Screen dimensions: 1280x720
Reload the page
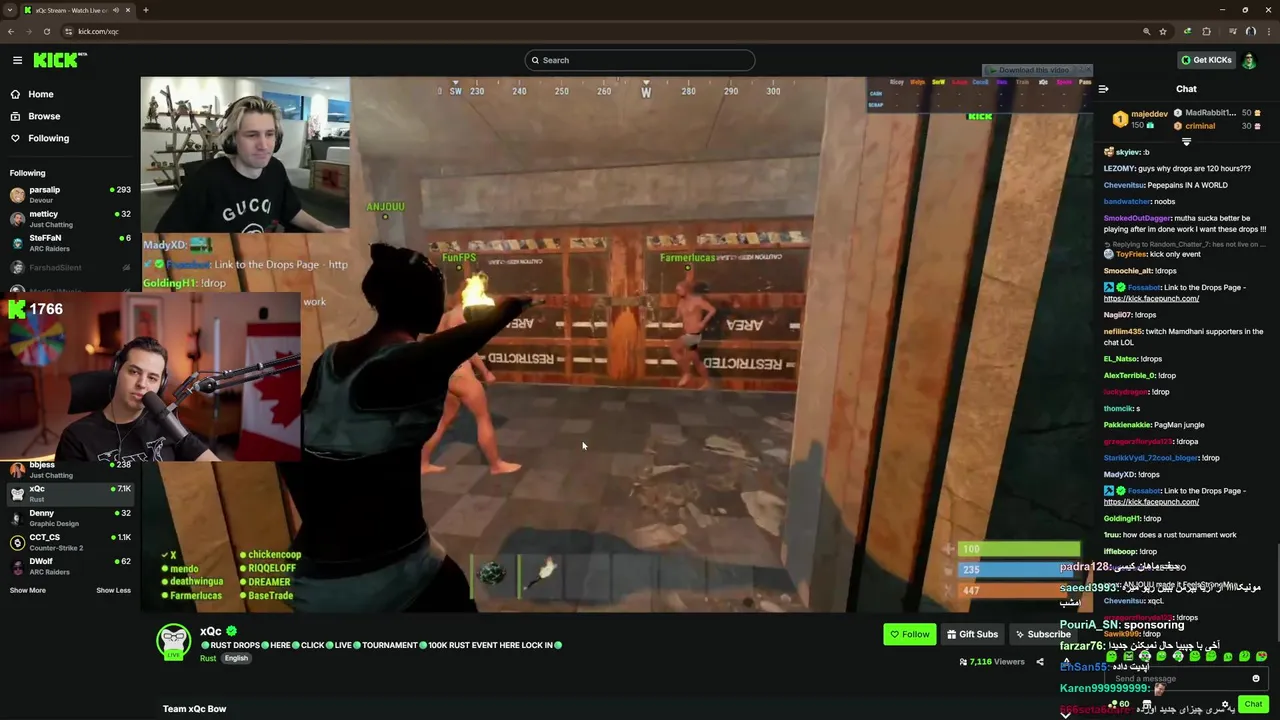tap(46, 31)
